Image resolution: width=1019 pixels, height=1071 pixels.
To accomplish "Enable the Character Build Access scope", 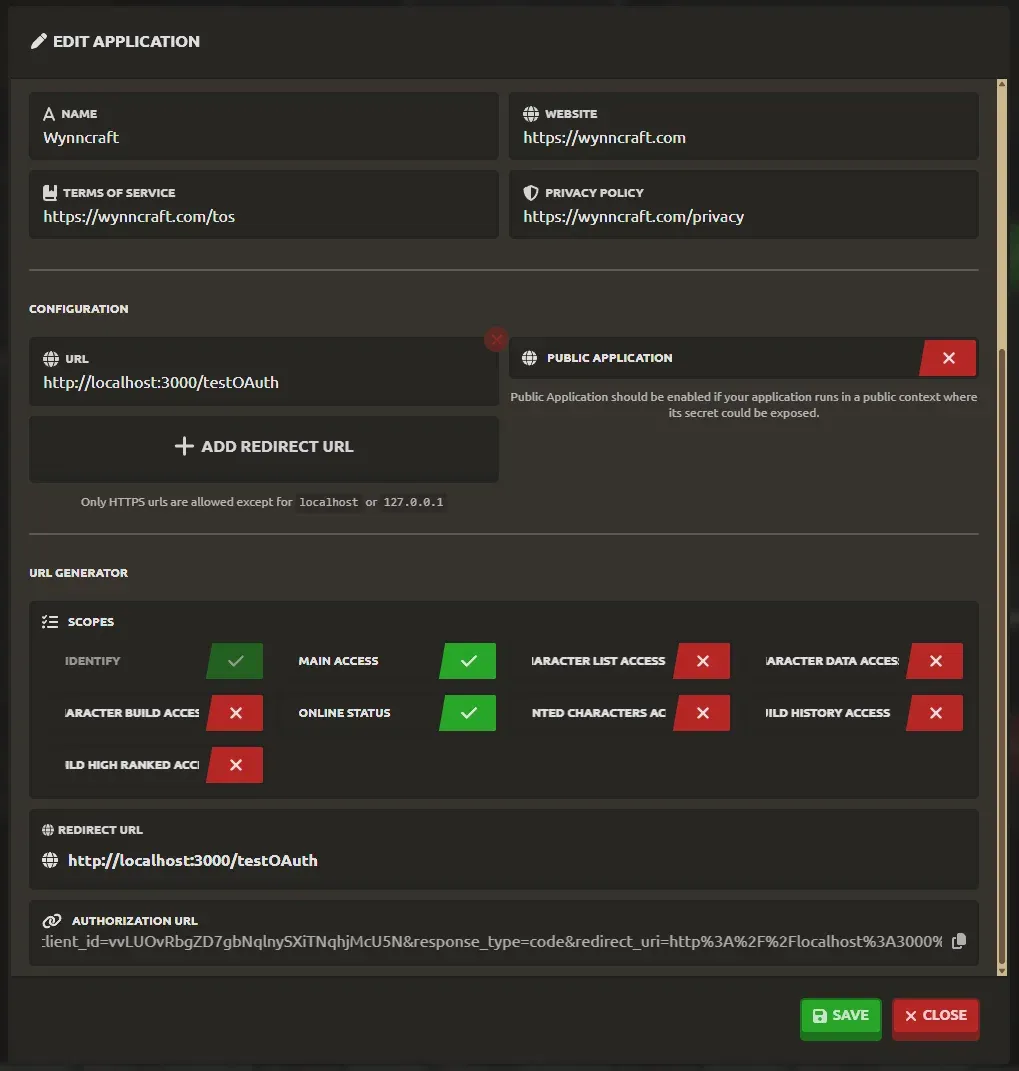I will click(x=235, y=712).
